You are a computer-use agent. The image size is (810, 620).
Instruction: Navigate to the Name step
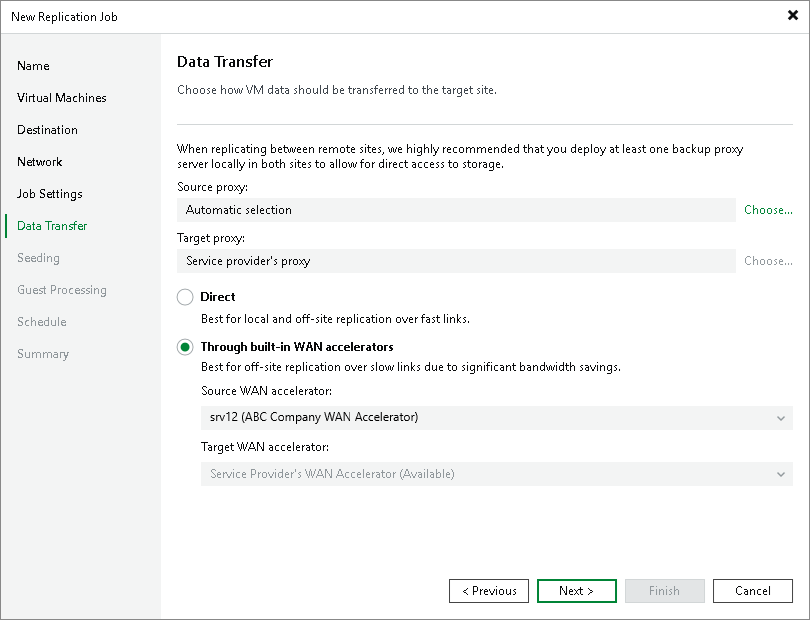(x=33, y=66)
